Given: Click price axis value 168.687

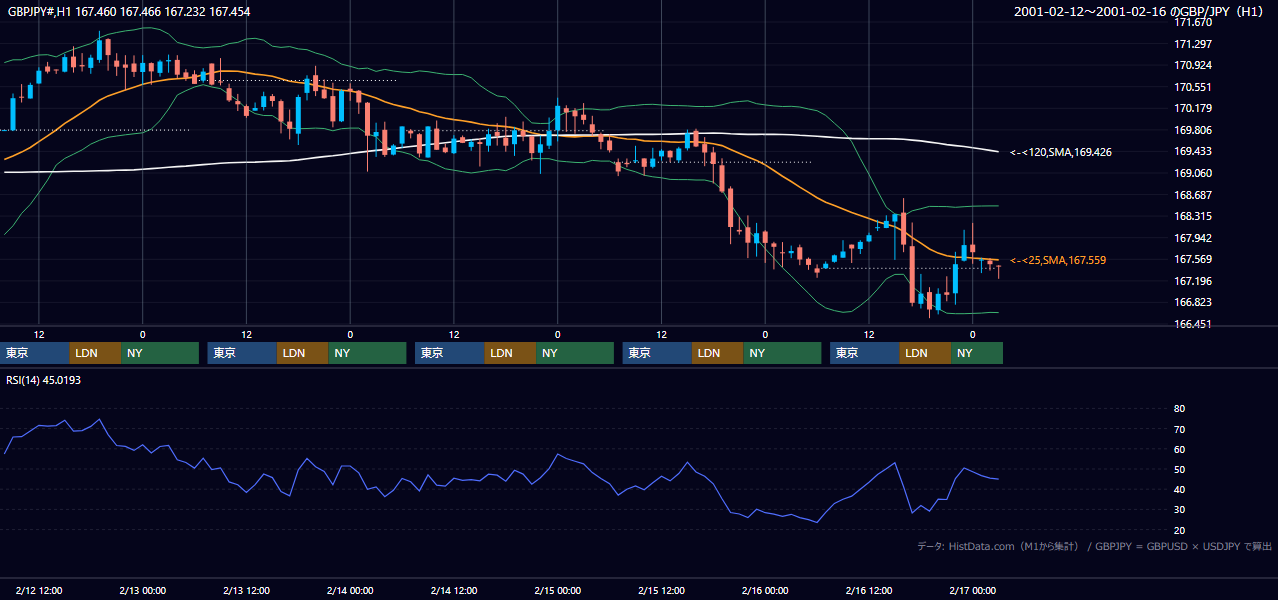Looking at the screenshot, I should 1193,195.
